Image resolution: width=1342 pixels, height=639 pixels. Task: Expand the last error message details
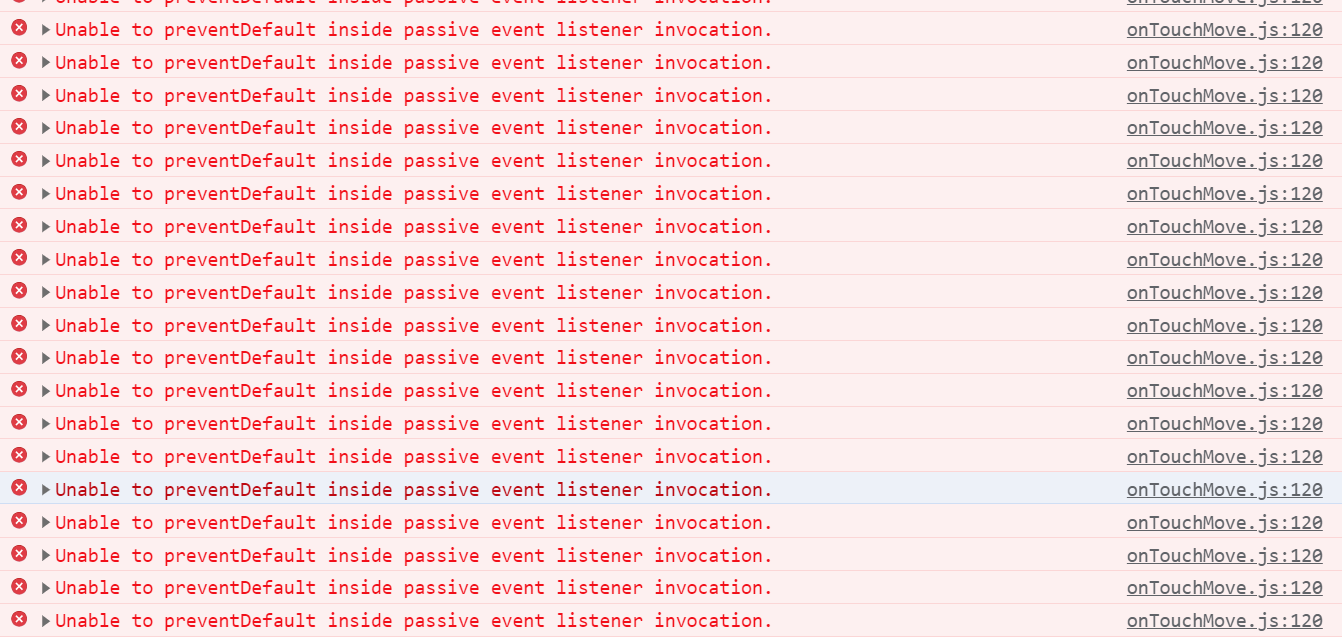[x=44, y=620]
